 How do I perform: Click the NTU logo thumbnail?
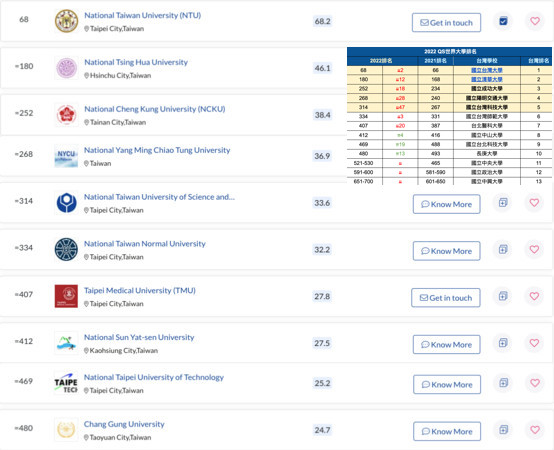pos(66,21)
